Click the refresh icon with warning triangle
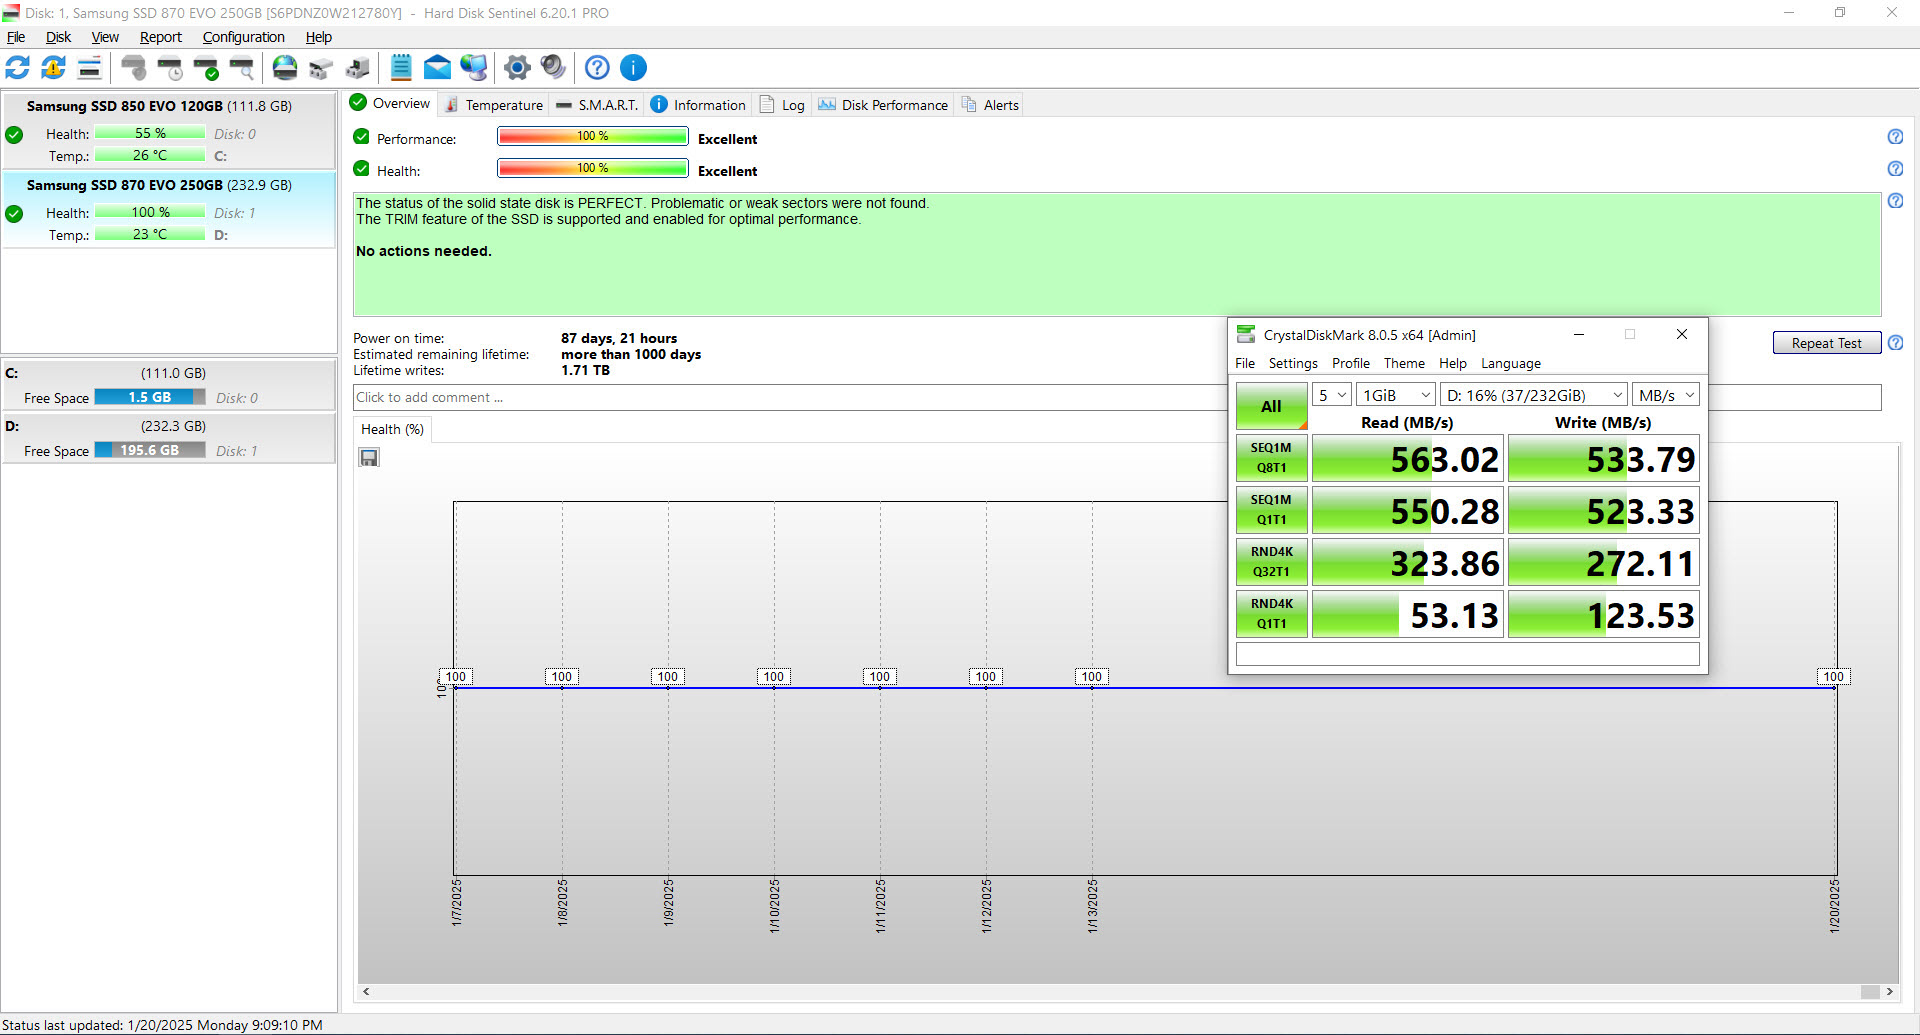Viewport: 1920px width, 1035px height. click(53, 68)
